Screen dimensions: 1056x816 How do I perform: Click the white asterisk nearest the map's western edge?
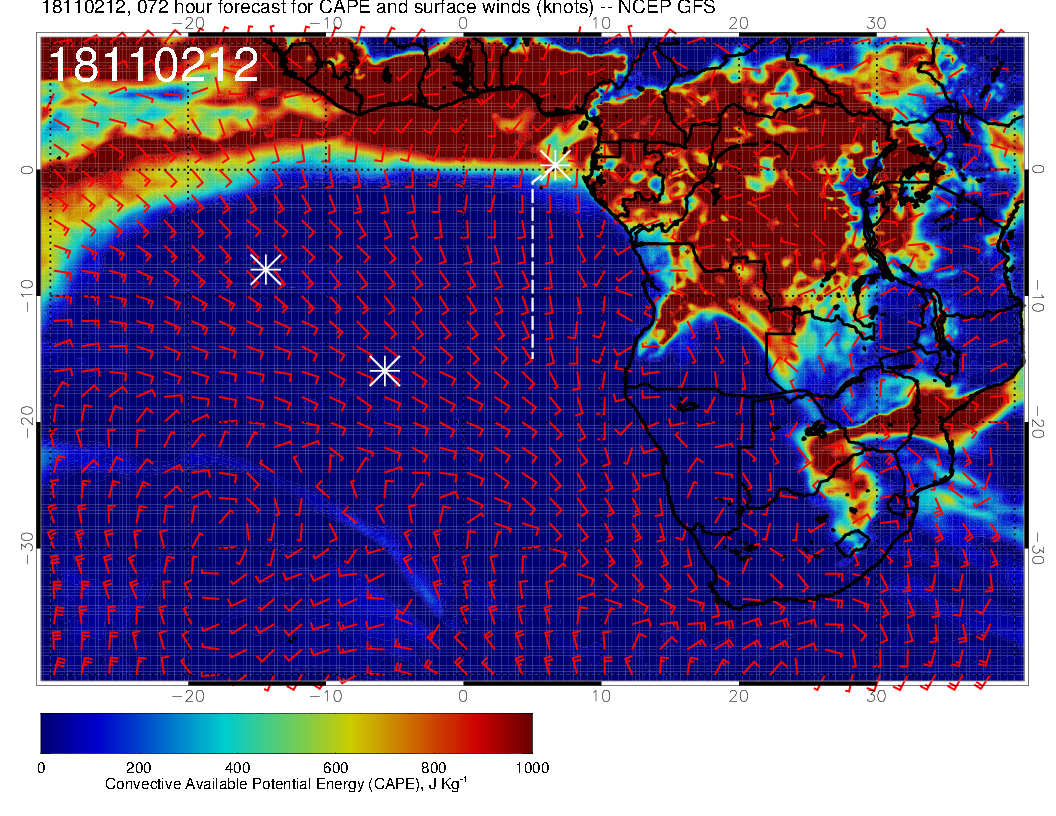tap(266, 269)
